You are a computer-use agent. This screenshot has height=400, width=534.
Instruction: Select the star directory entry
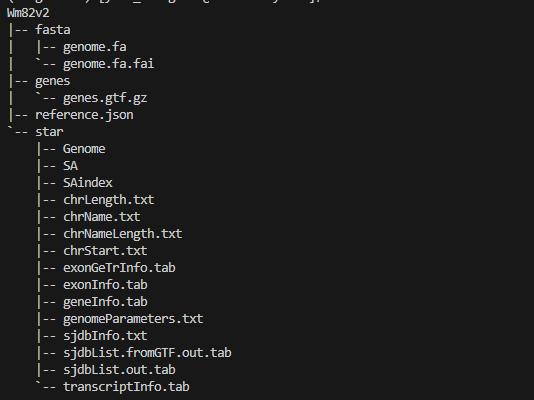(49, 132)
